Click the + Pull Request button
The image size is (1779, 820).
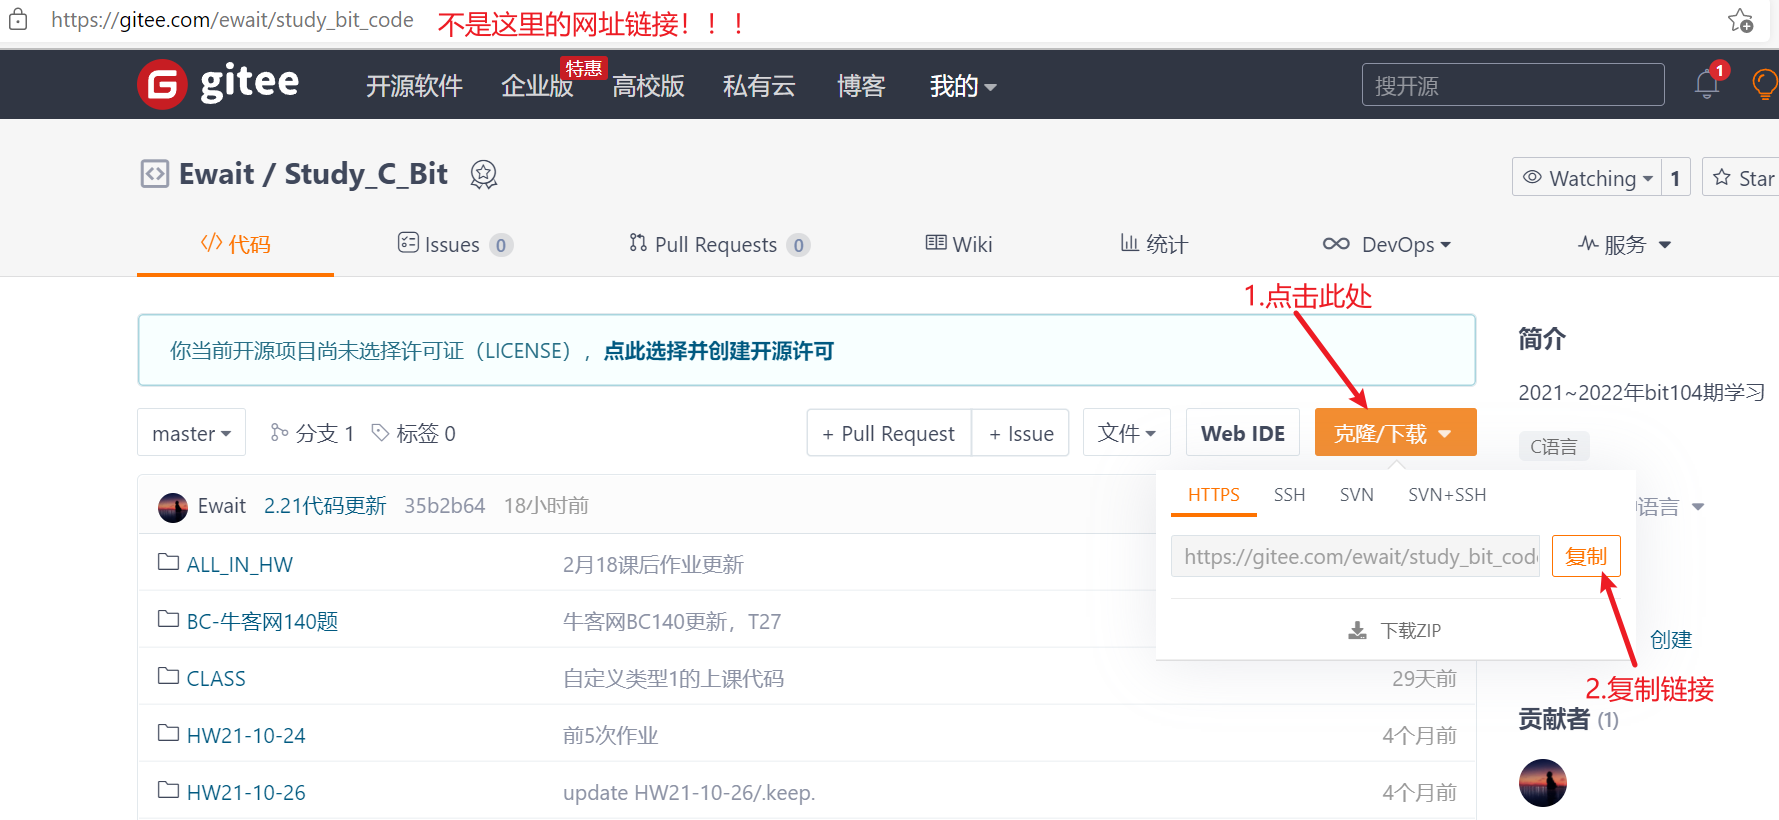pyautogui.click(x=889, y=433)
